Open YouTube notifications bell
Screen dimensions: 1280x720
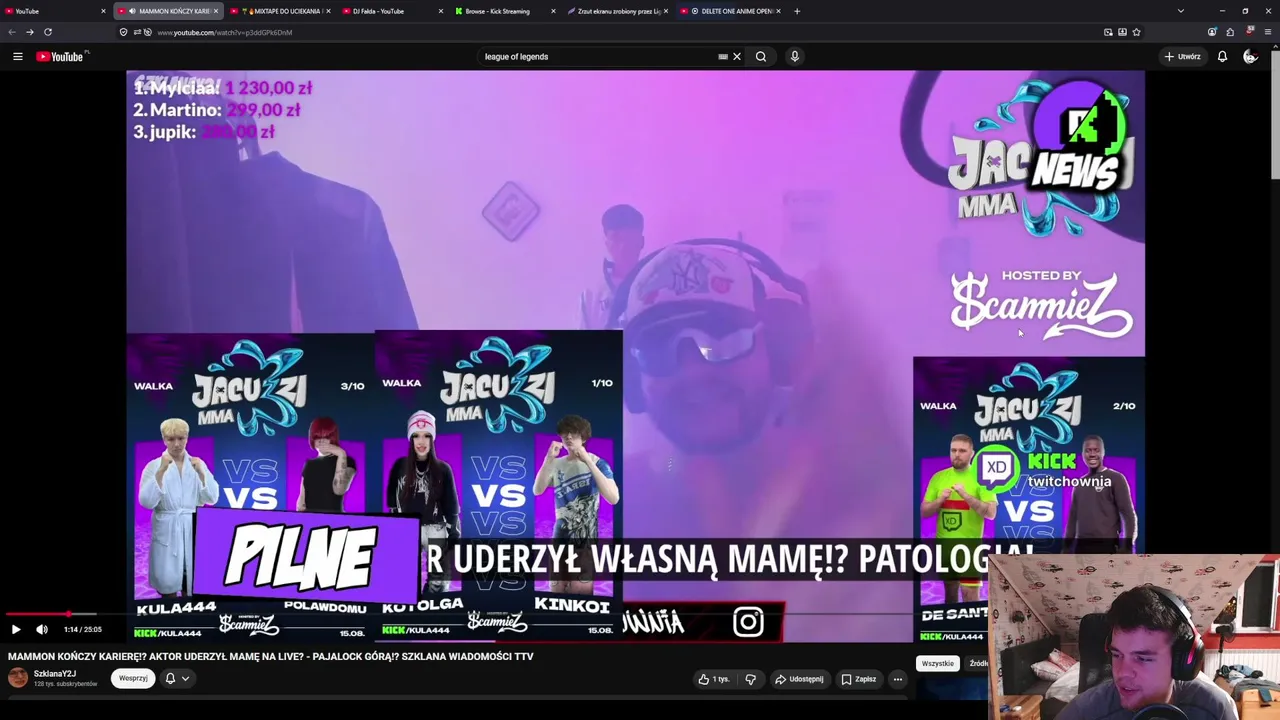[x=1222, y=57]
